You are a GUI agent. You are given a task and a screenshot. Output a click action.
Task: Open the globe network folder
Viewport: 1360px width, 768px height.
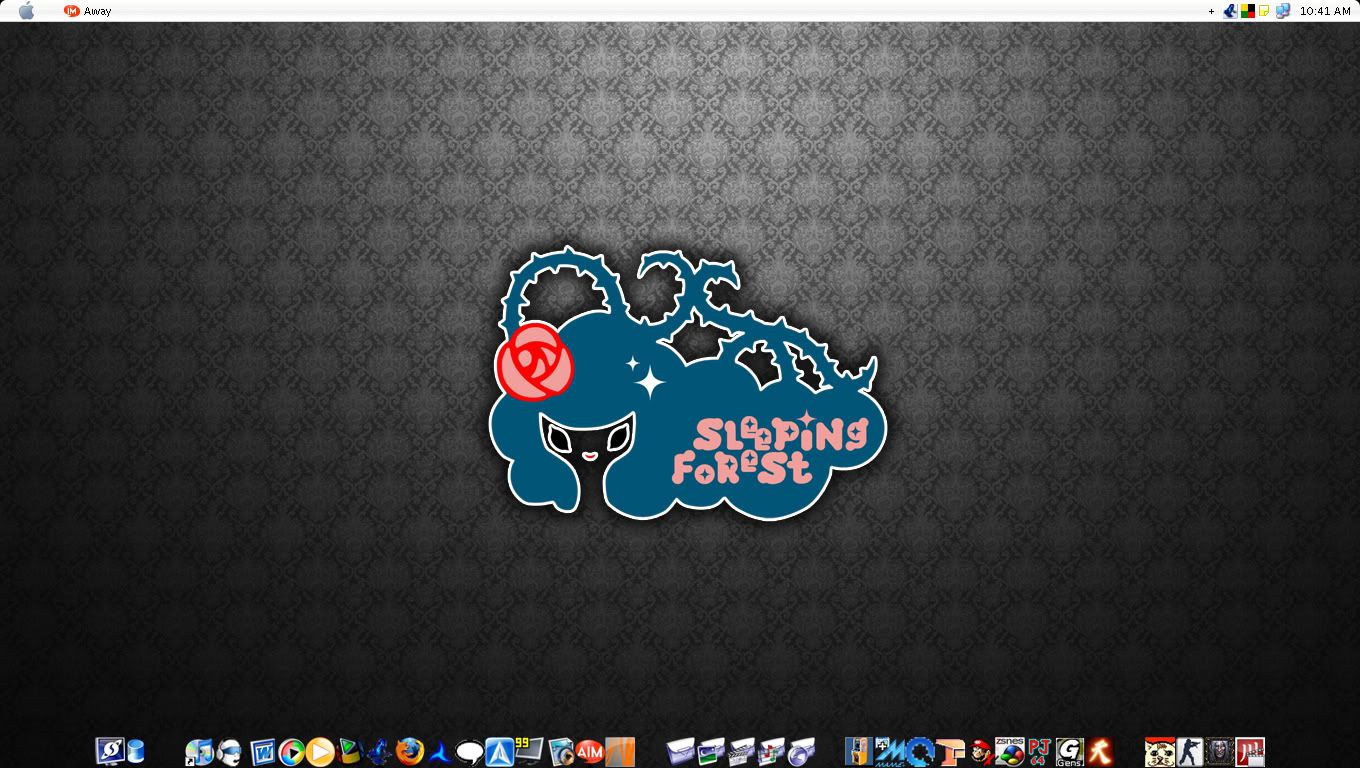click(801, 751)
